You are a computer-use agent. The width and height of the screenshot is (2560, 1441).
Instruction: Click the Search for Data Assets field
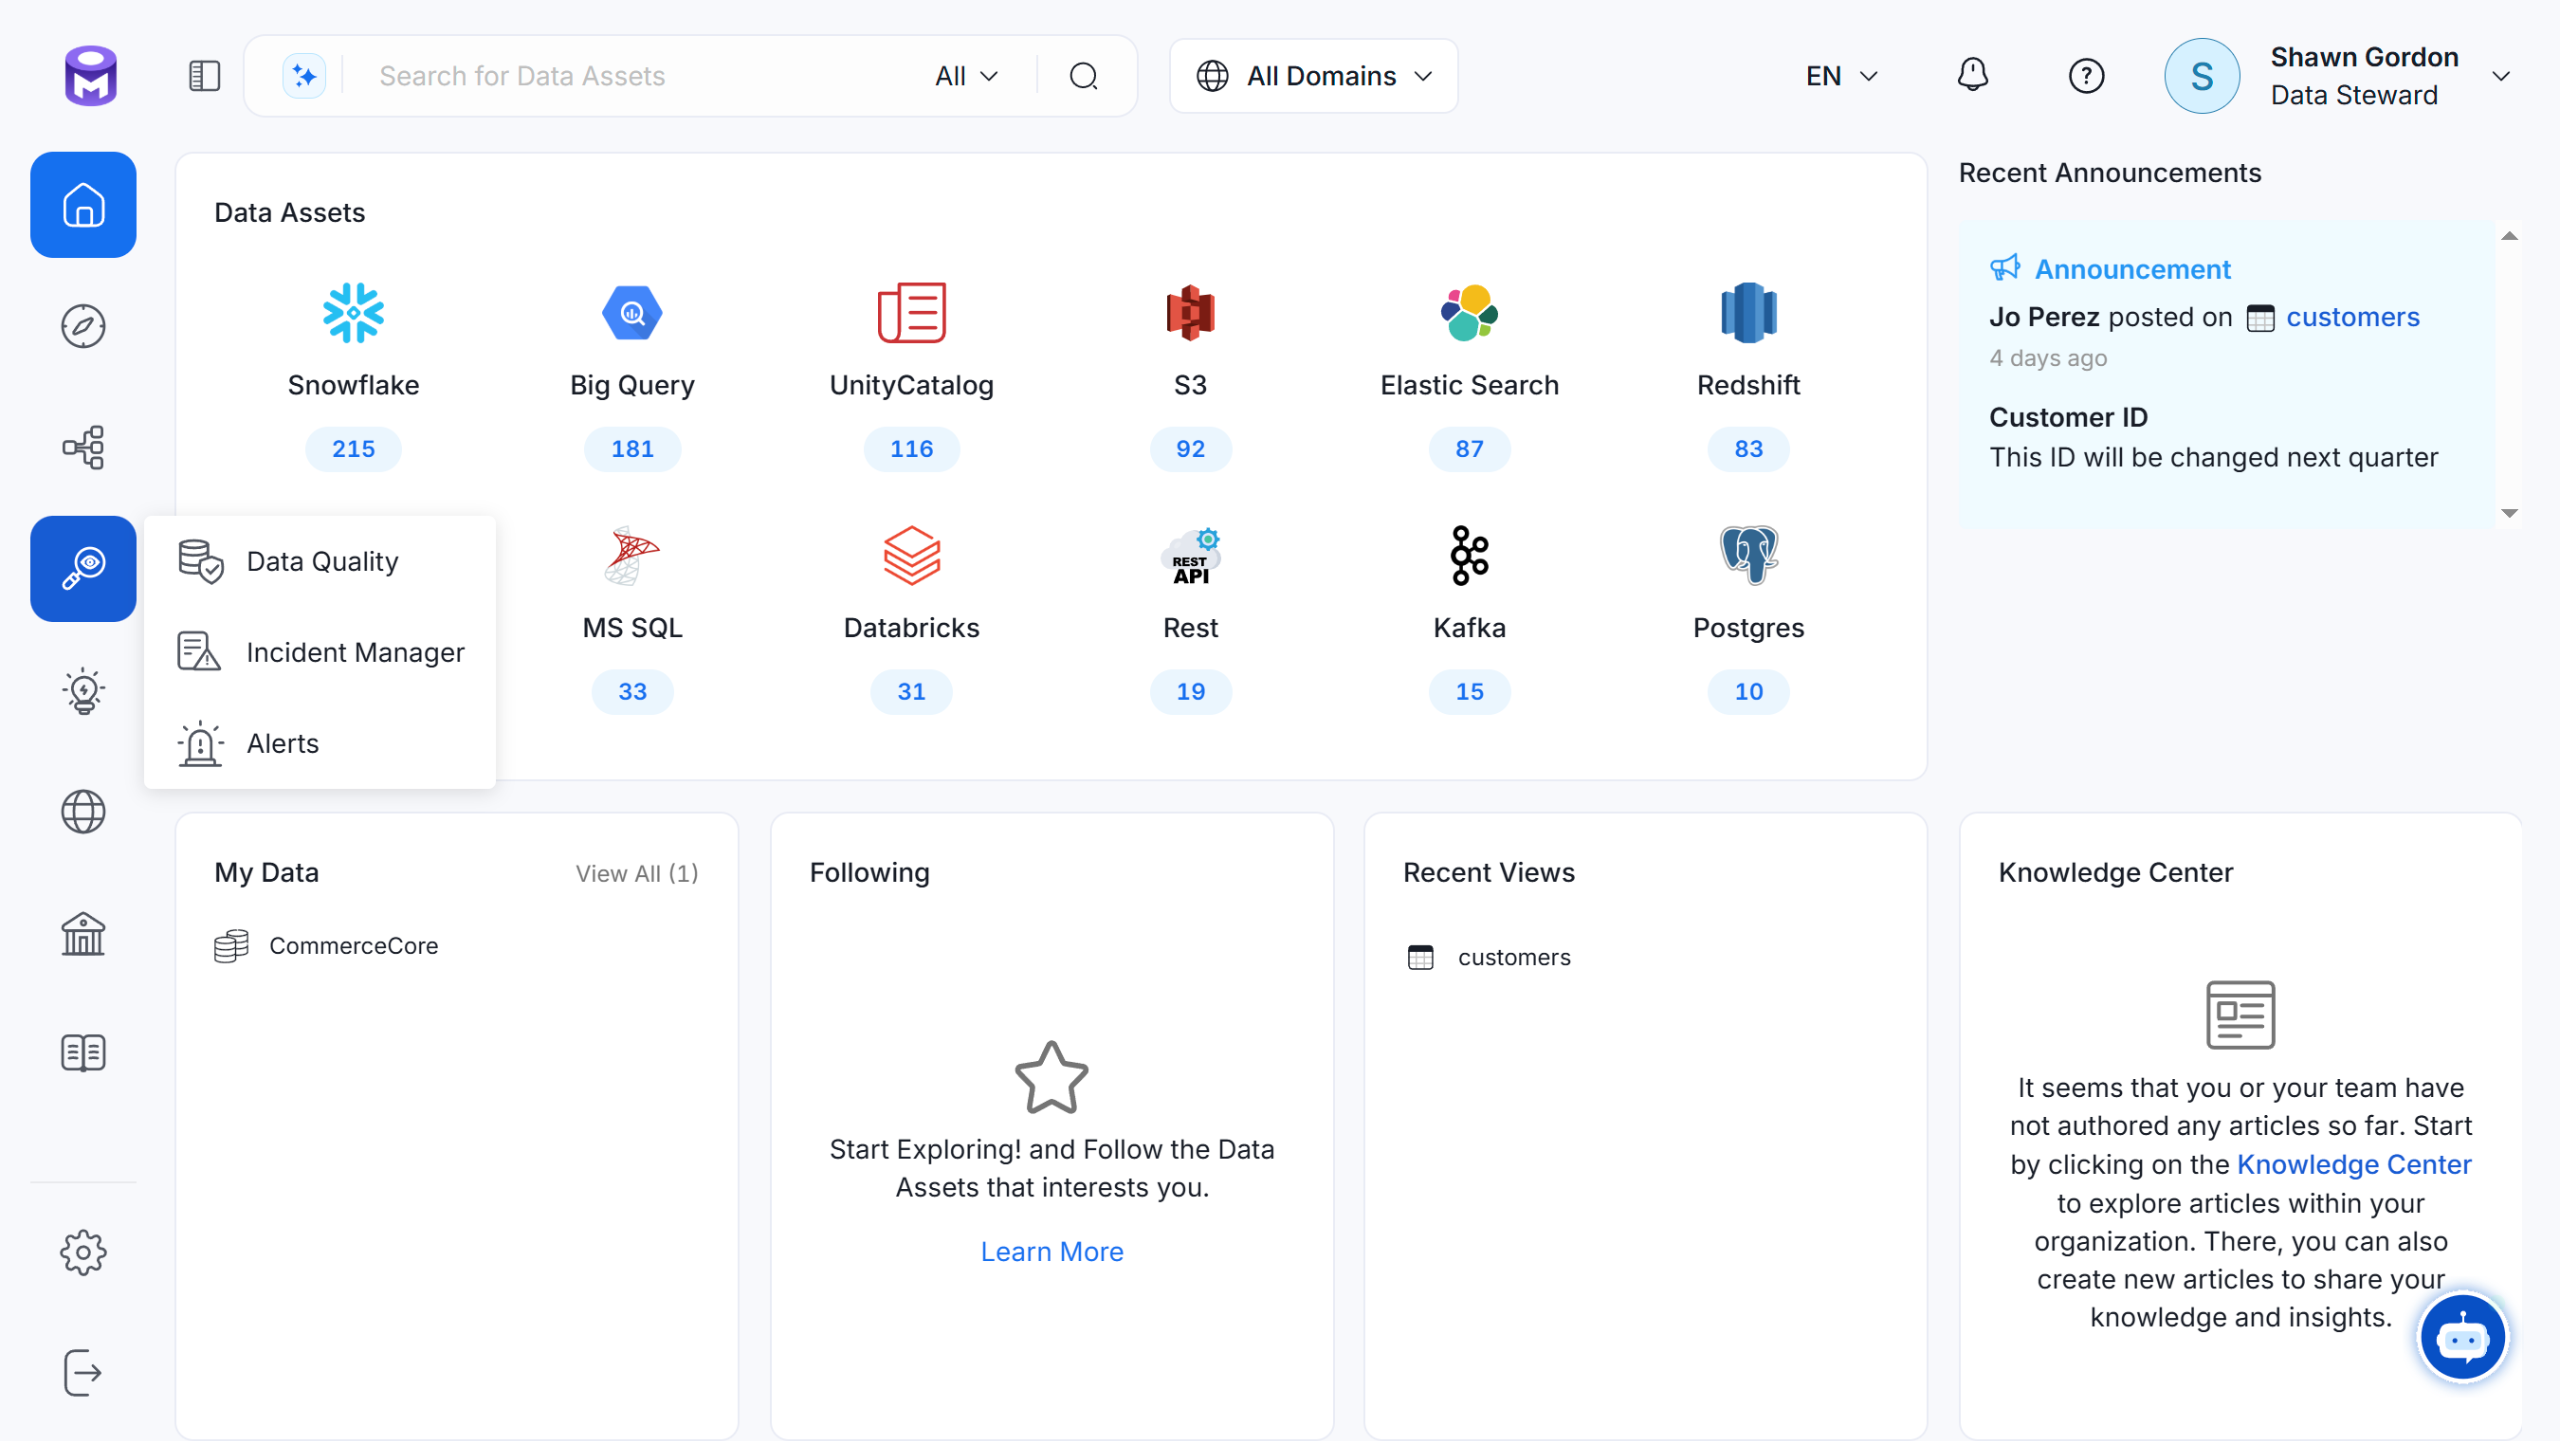coord(640,76)
